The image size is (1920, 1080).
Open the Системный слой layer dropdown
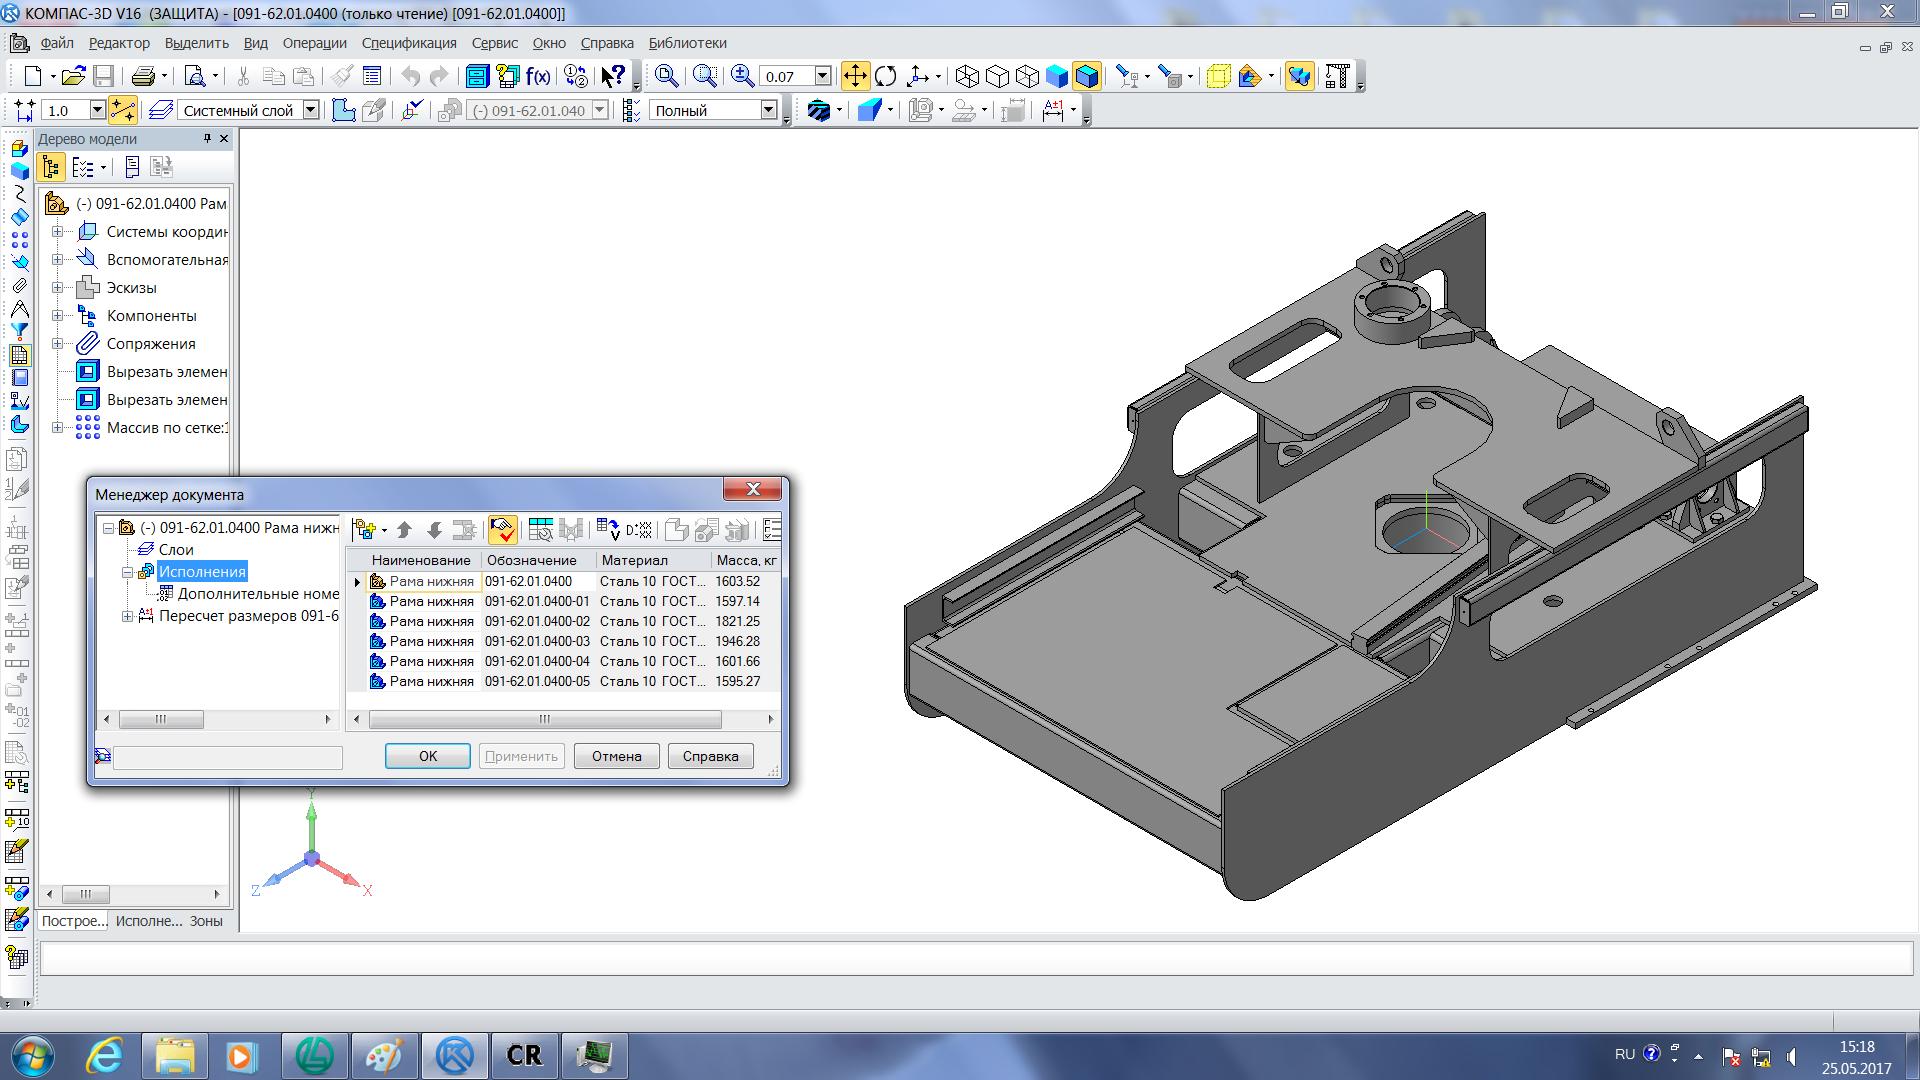[x=311, y=110]
